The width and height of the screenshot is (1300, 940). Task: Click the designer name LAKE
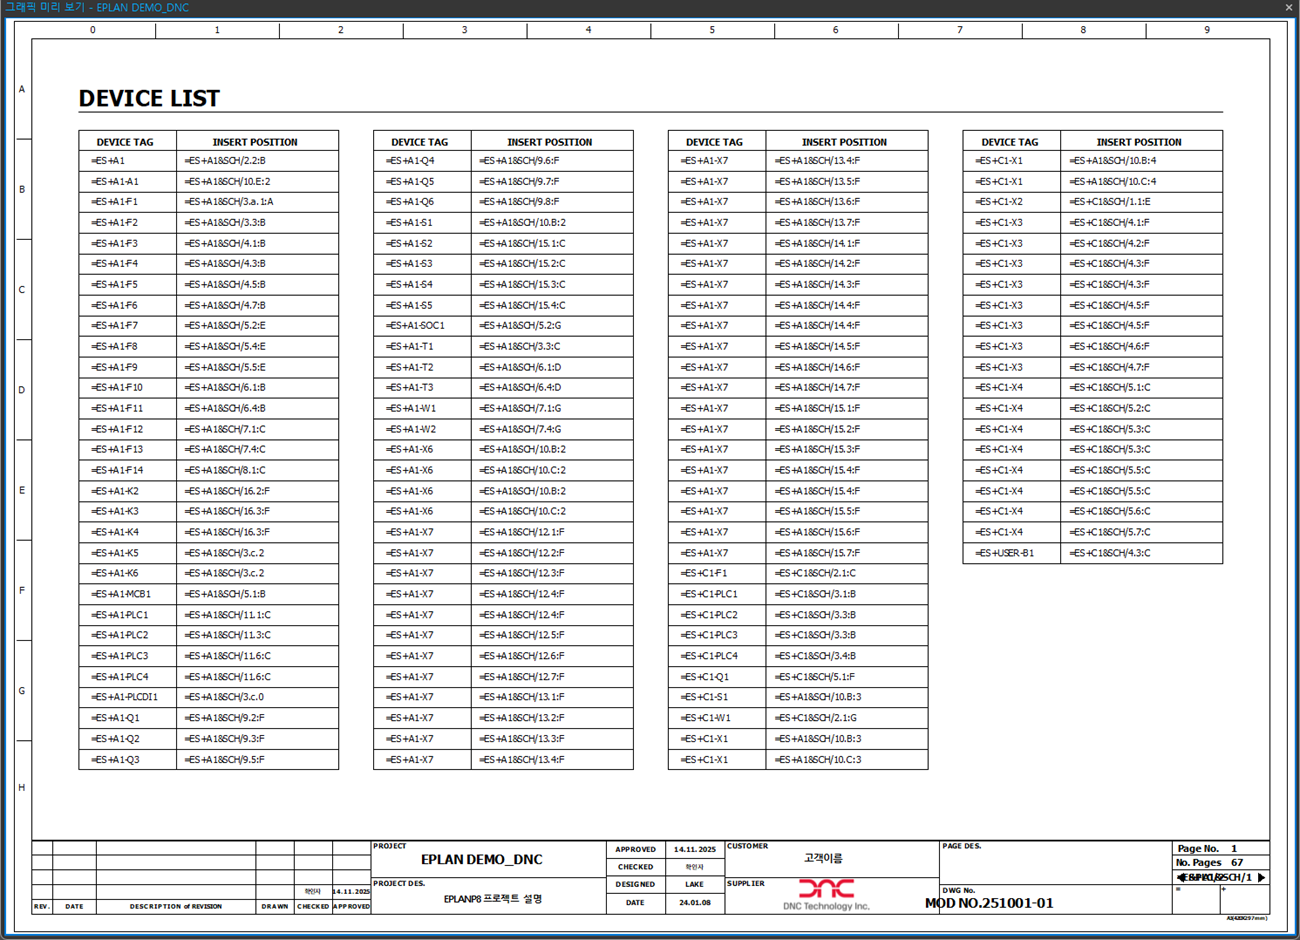click(694, 884)
